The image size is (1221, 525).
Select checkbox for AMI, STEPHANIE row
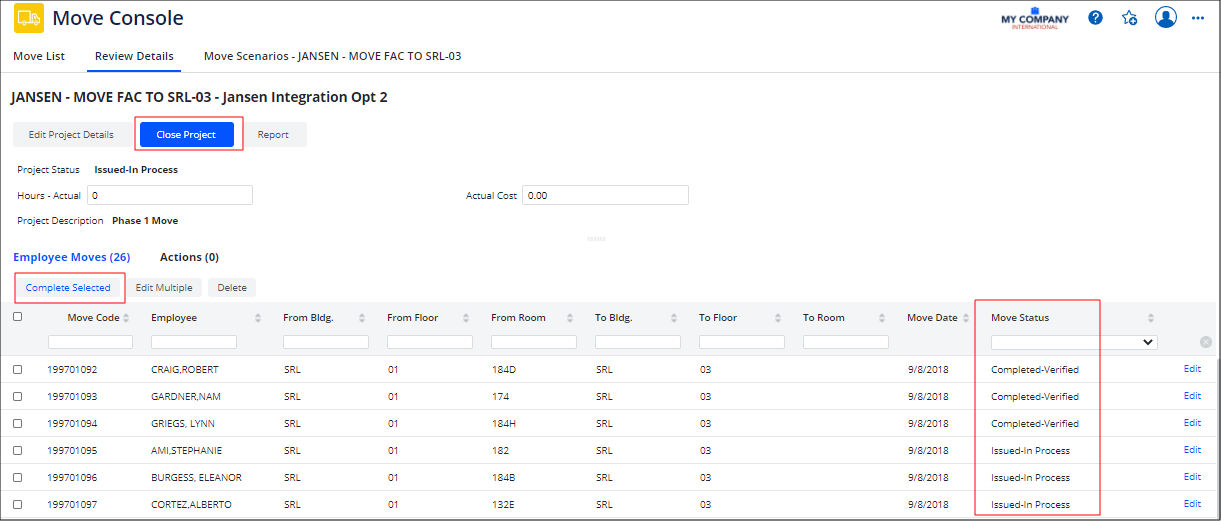tap(17, 451)
